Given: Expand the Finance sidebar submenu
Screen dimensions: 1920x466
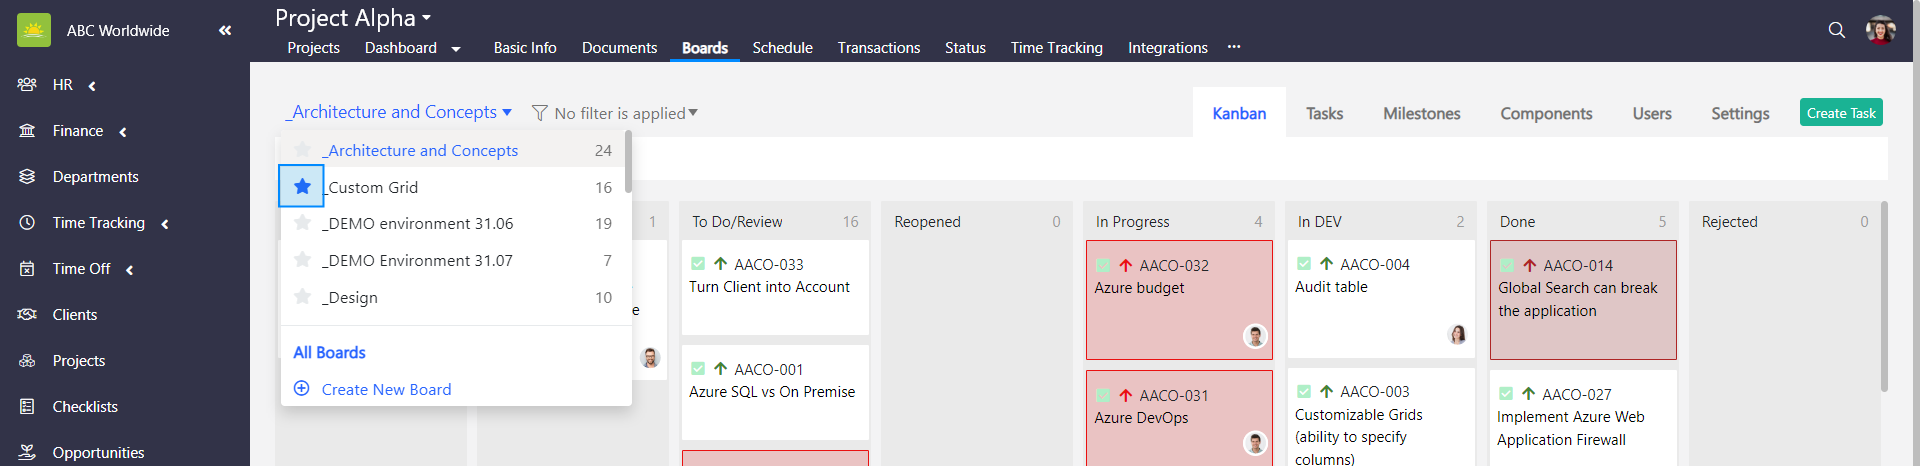Looking at the screenshot, I should pyautogui.click(x=122, y=132).
